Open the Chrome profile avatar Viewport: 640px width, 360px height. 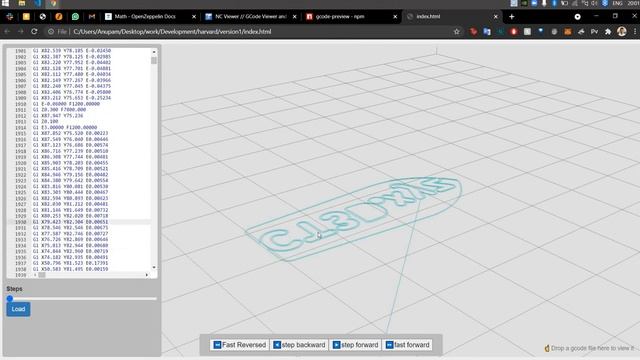622,31
